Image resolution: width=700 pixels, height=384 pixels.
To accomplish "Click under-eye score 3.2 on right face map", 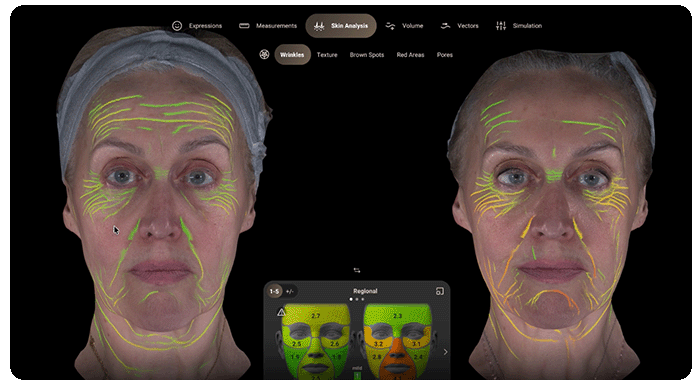I will coord(378,344).
